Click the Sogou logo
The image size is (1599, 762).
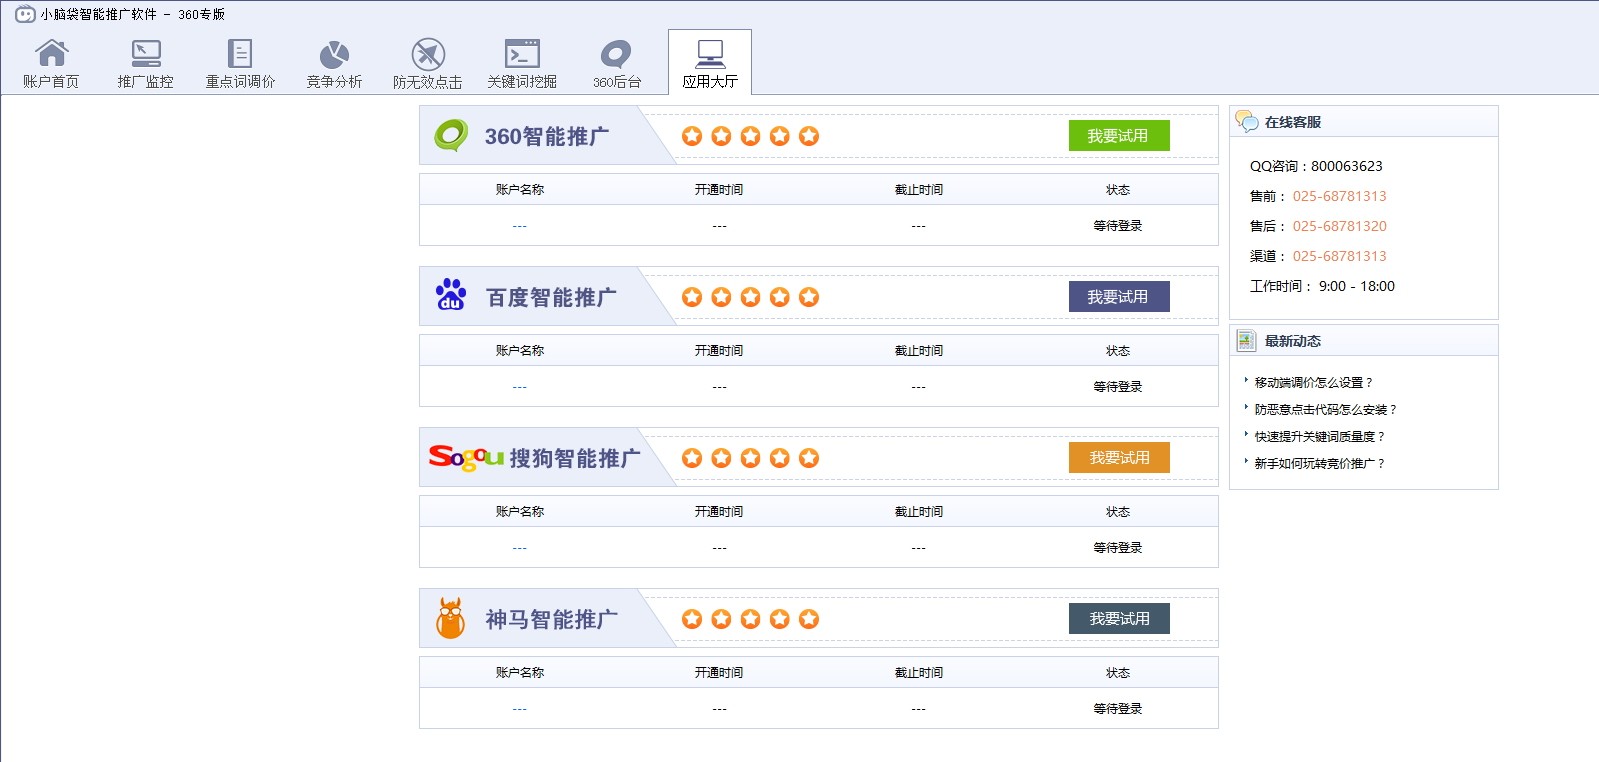tap(466, 457)
